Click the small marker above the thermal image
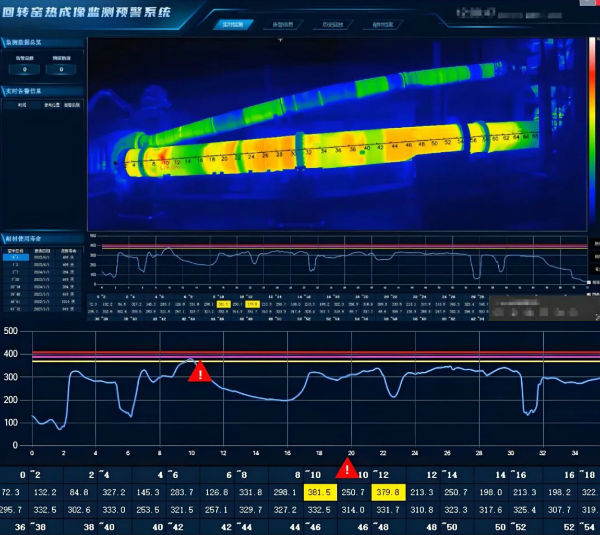600x535 pixels. click(281, 39)
